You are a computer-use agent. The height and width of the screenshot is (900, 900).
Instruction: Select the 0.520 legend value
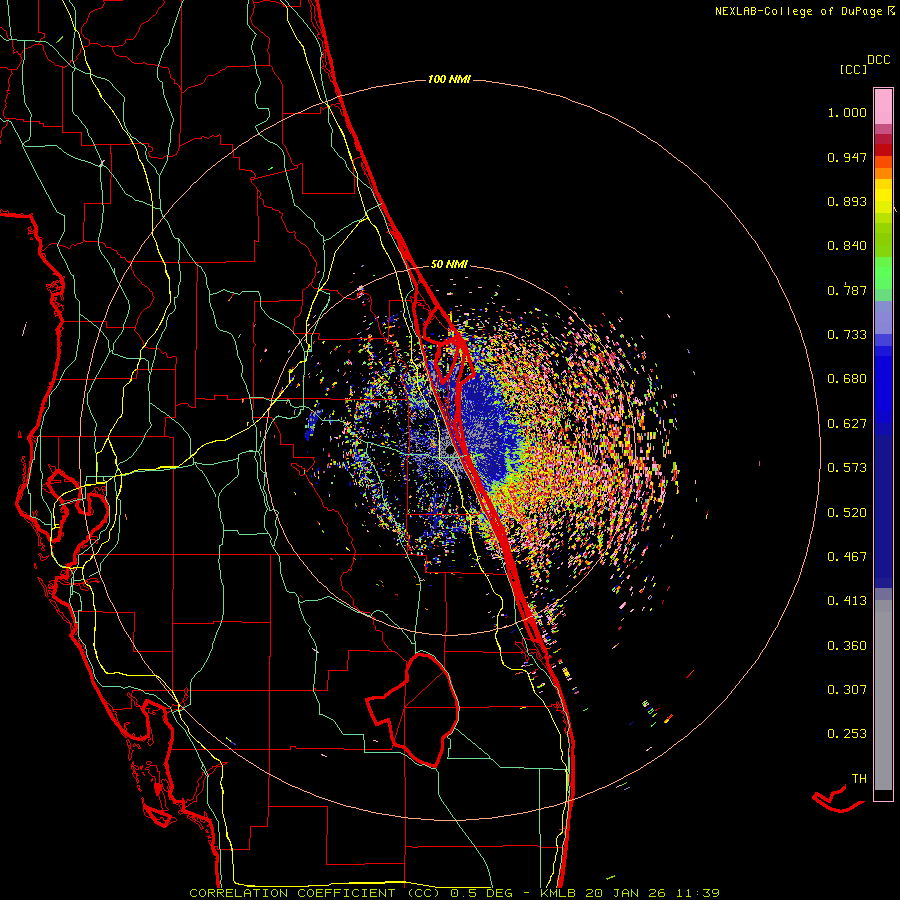point(847,513)
